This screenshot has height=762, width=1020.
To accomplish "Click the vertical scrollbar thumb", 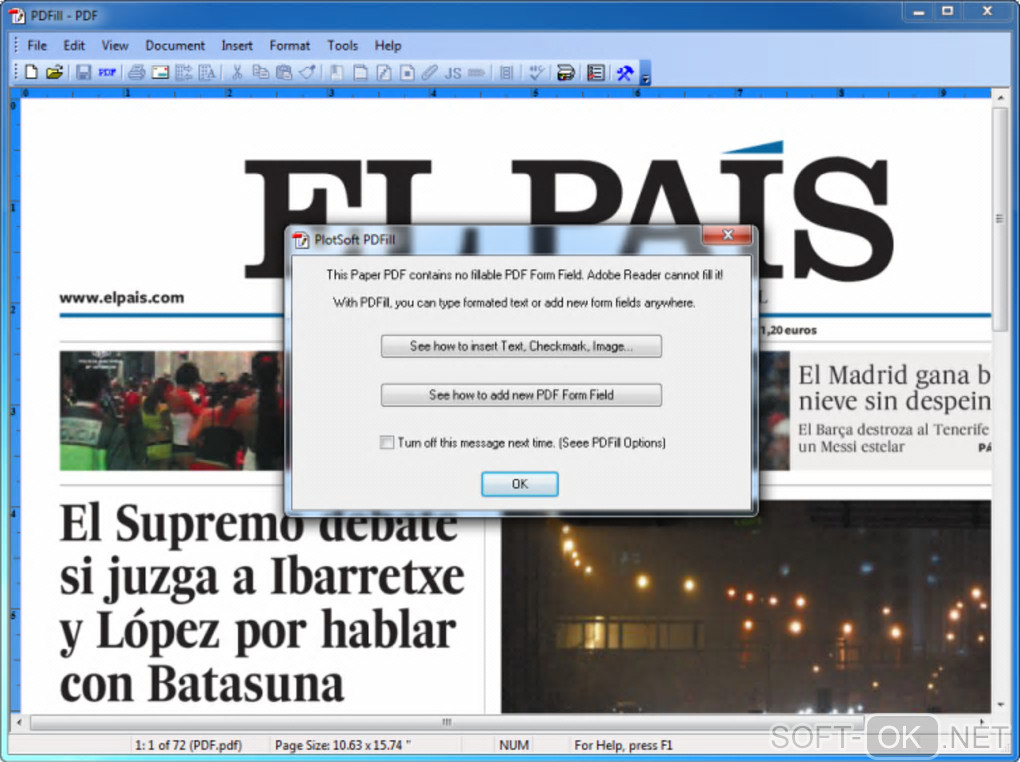I will coord(999,219).
